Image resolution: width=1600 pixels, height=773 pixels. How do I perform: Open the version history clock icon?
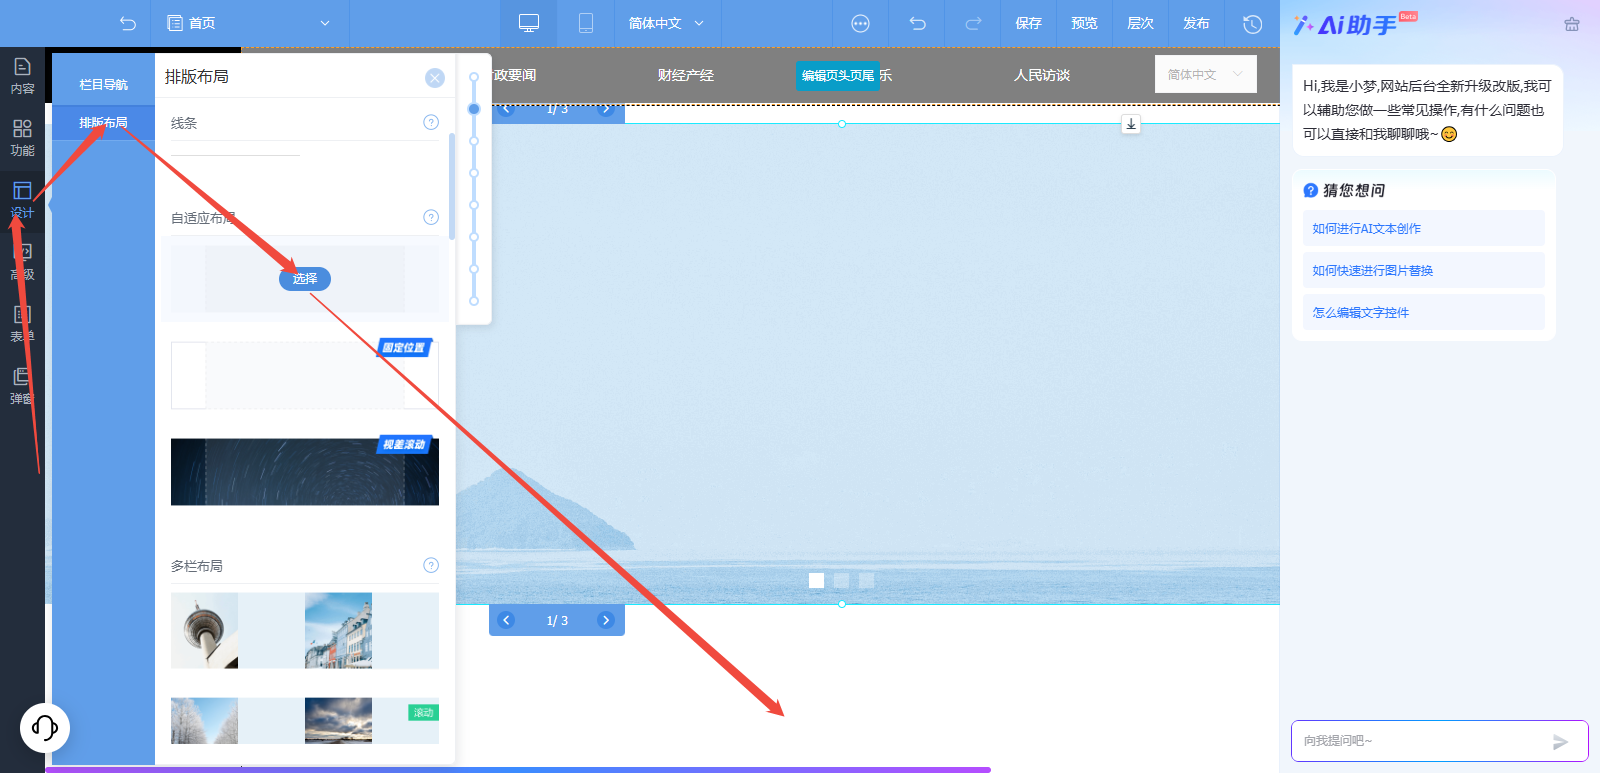[1252, 23]
